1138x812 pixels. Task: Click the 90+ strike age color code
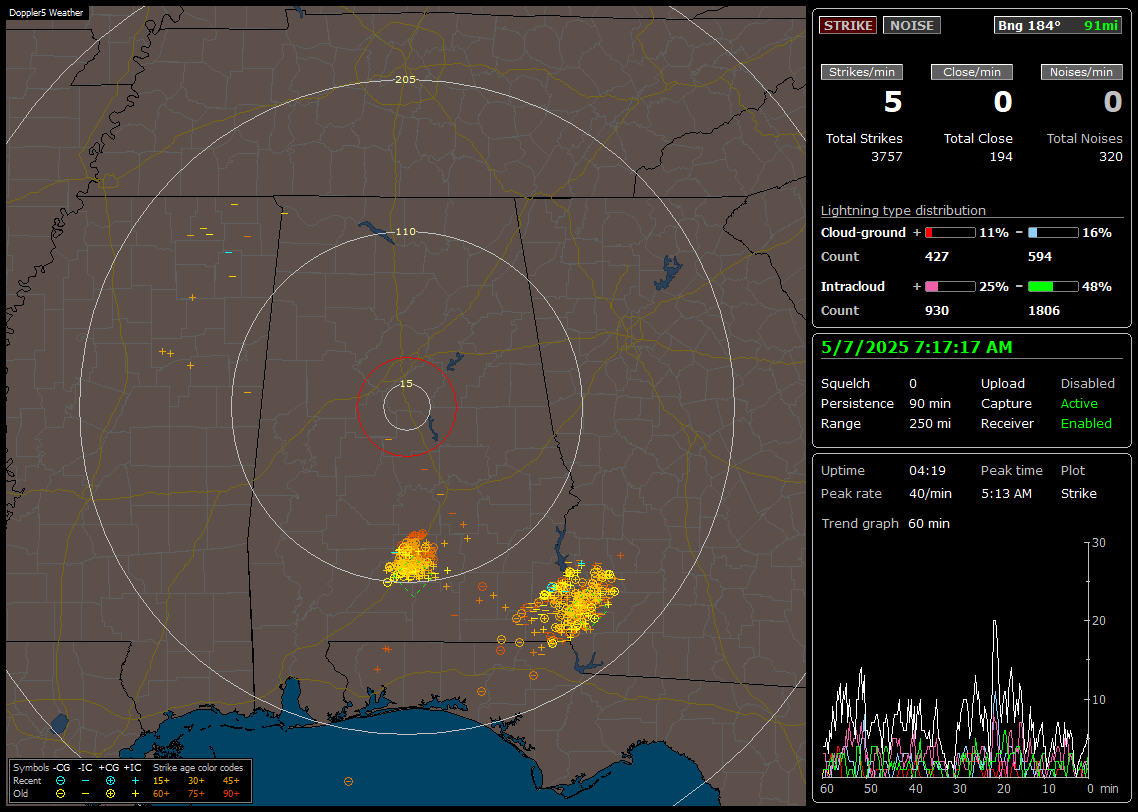(x=231, y=794)
